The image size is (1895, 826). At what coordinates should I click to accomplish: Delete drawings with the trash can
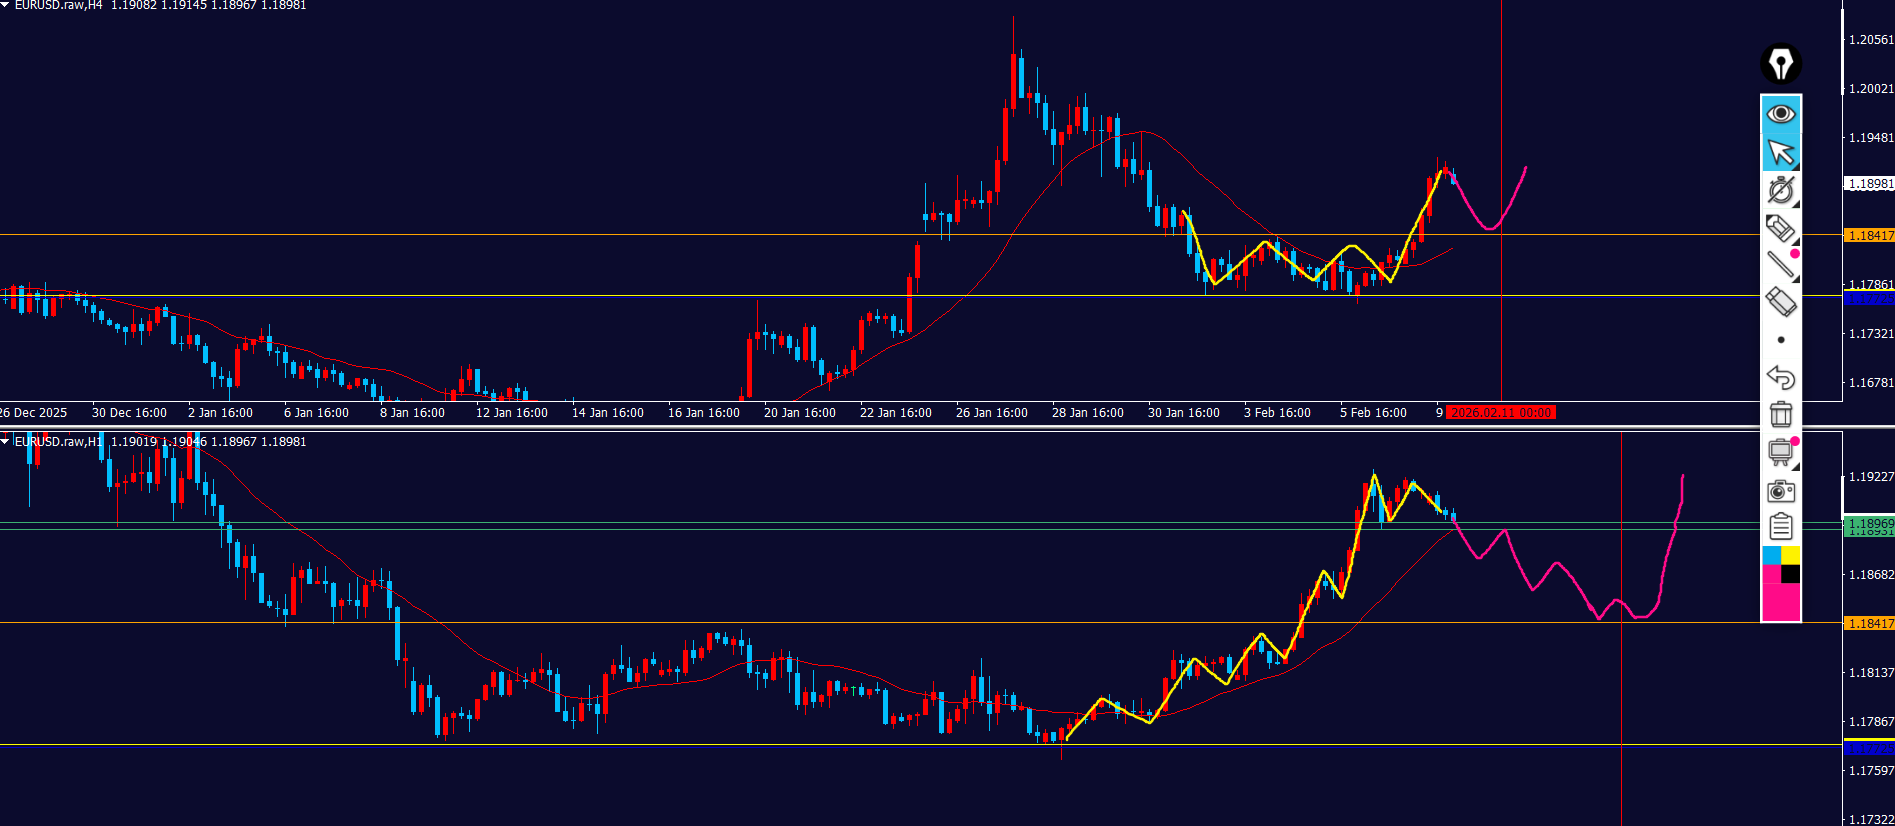tap(1780, 414)
